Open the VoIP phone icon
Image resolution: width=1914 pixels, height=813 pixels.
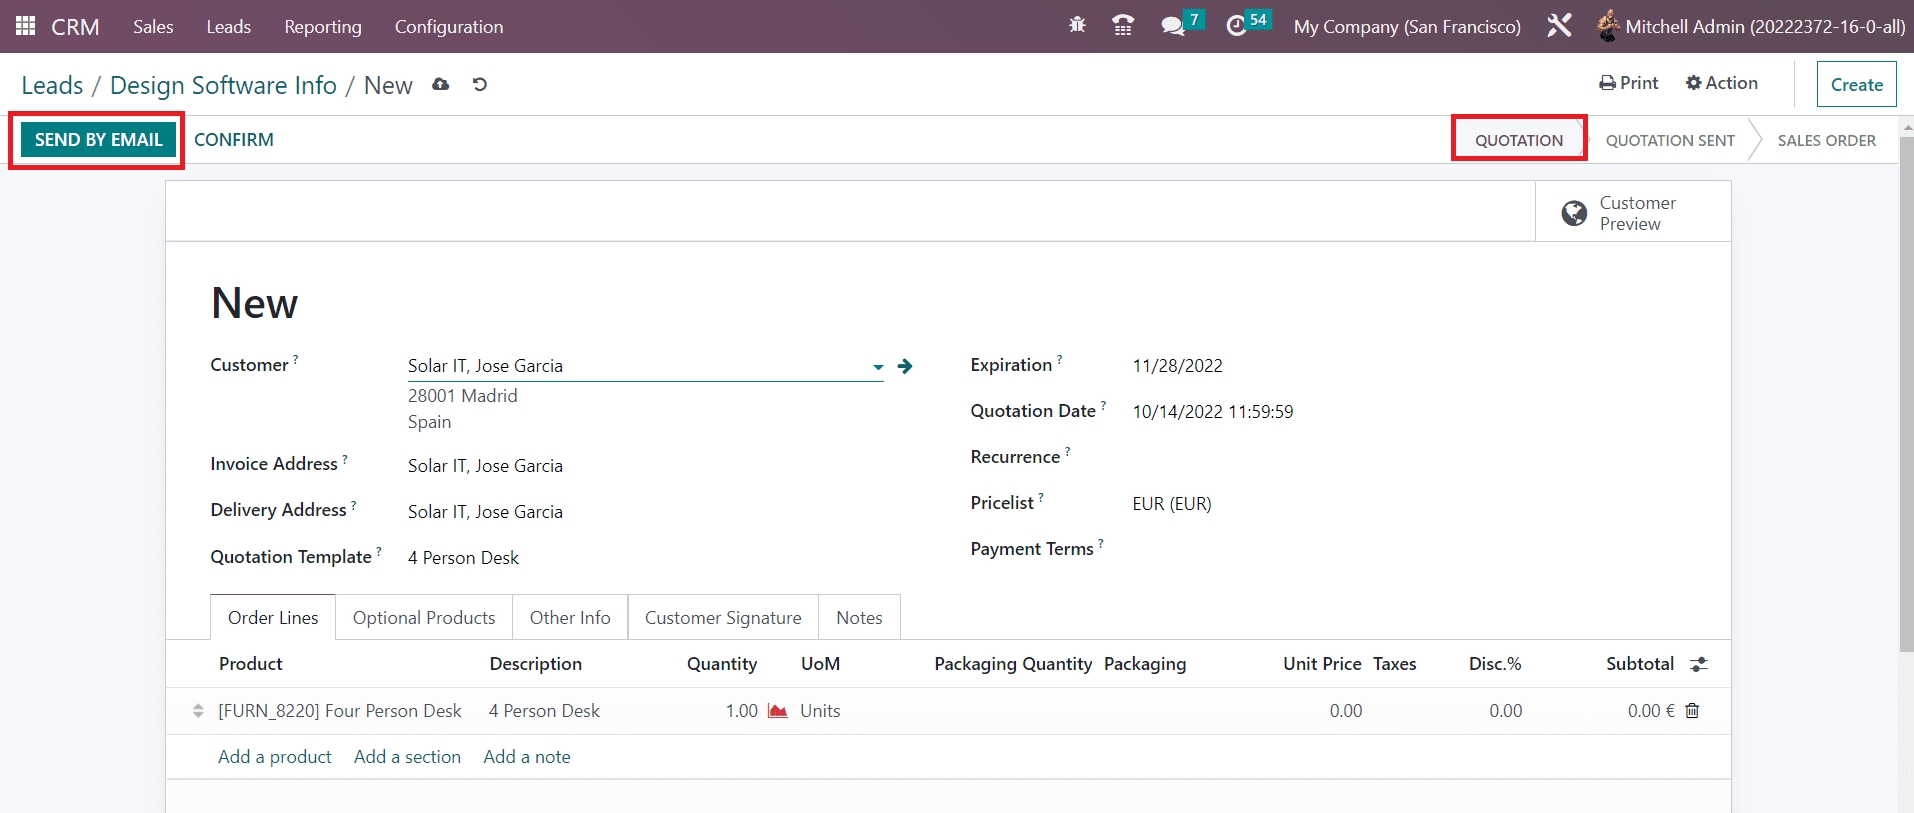coord(1123,26)
